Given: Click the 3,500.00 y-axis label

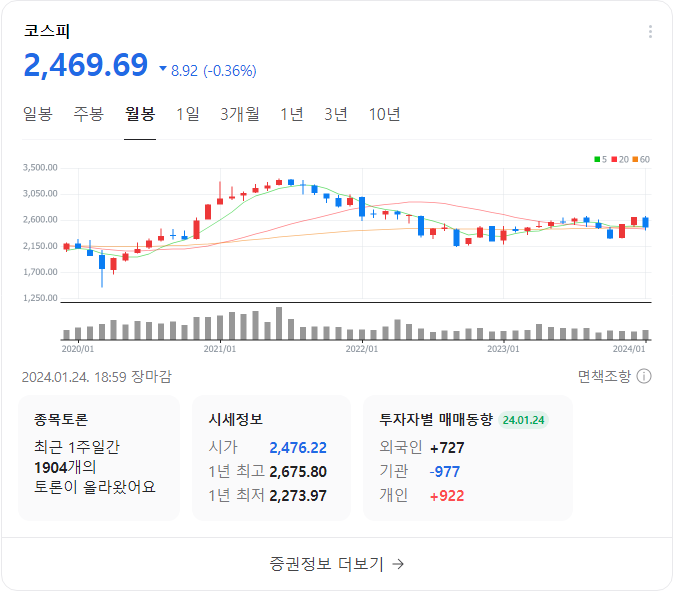Looking at the screenshot, I should 40,167.
